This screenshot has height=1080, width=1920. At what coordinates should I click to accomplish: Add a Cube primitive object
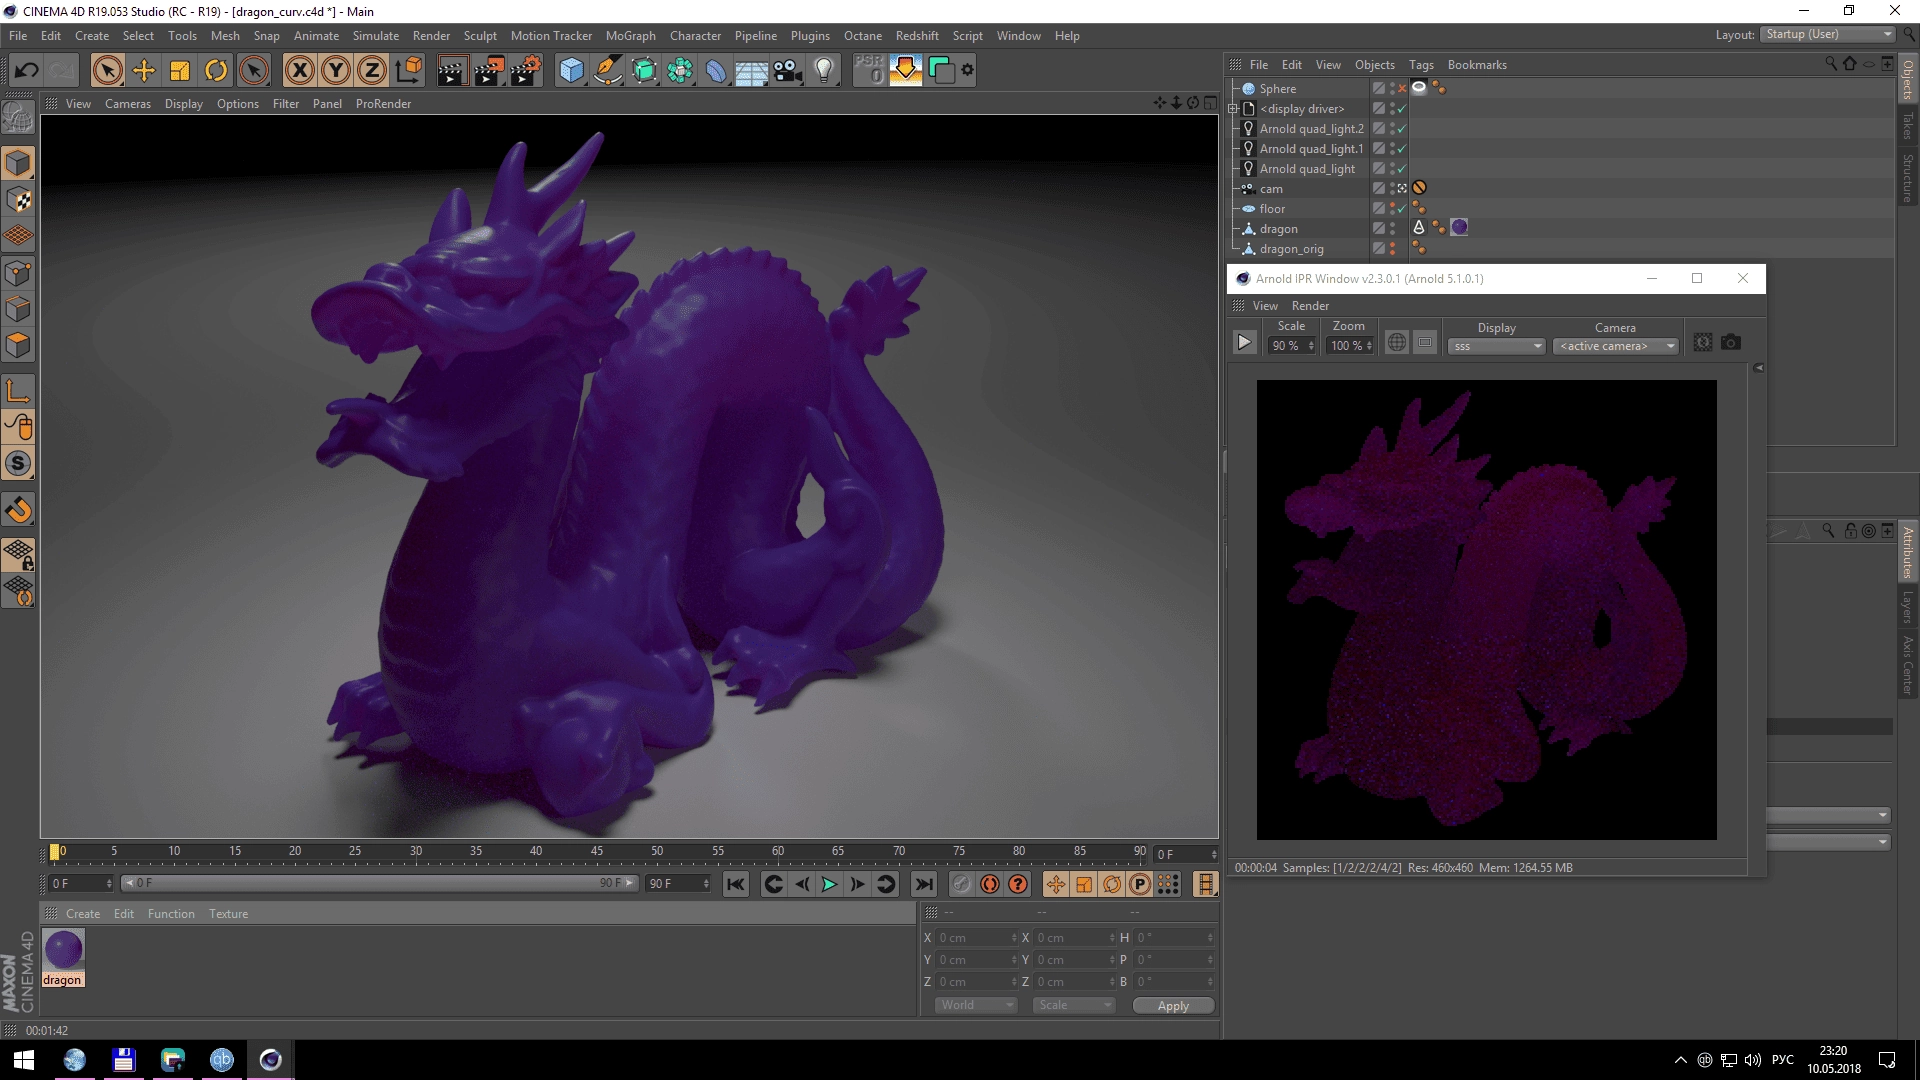click(x=572, y=70)
